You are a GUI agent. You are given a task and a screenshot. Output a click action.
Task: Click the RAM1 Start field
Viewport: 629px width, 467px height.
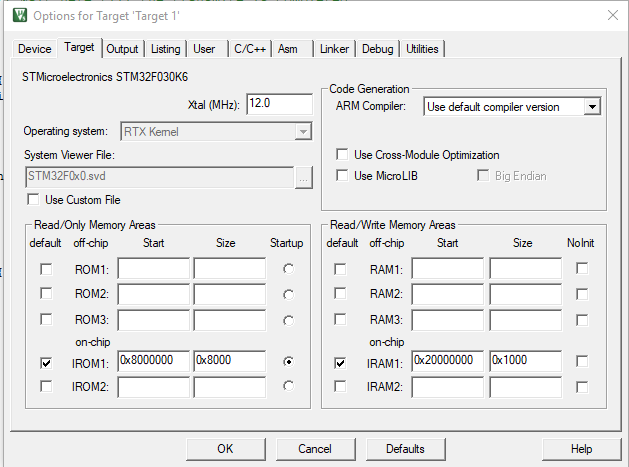pyautogui.click(x=448, y=268)
